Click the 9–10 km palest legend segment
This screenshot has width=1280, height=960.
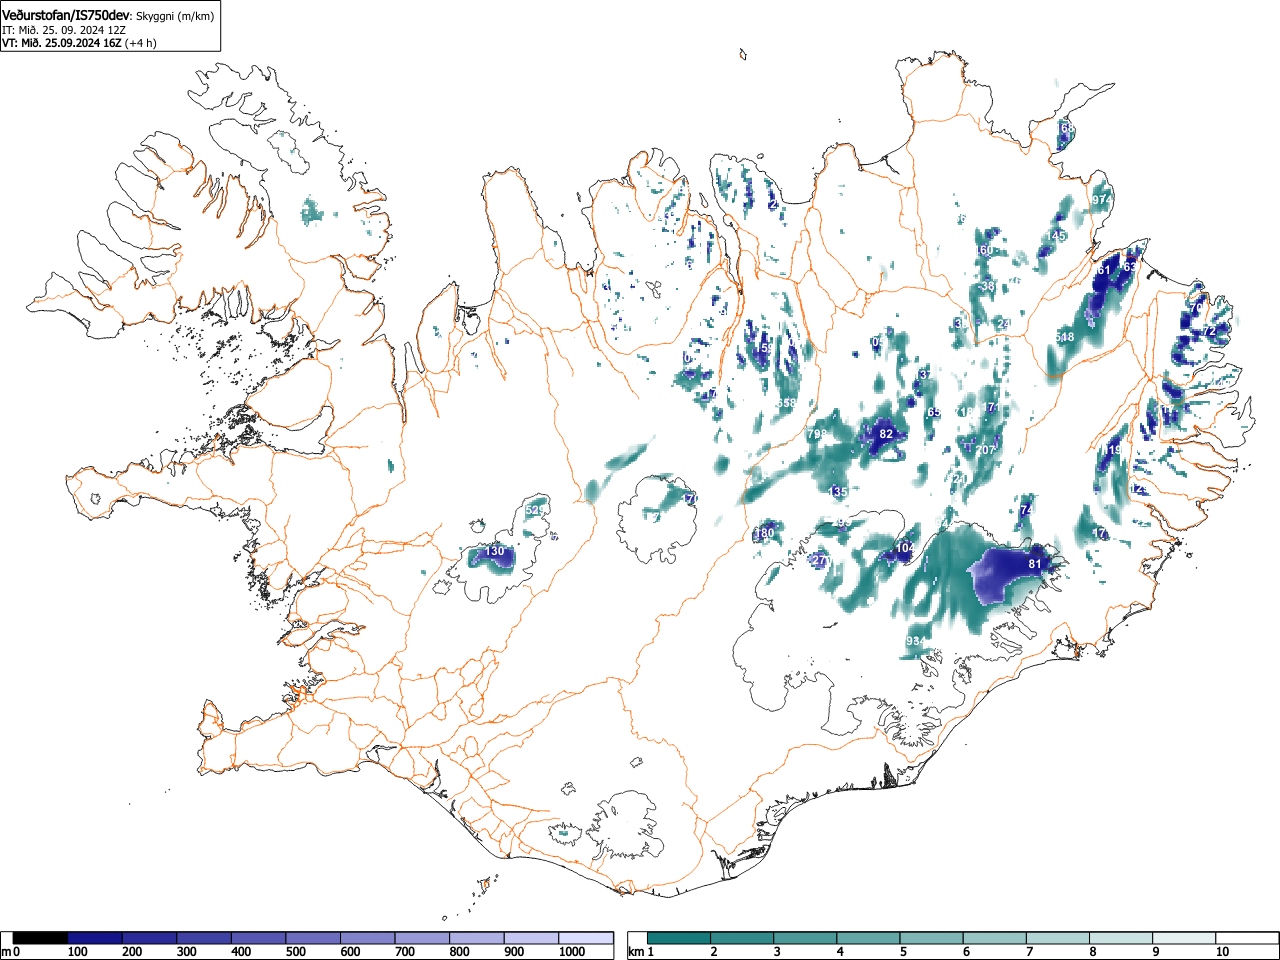coord(1185,938)
